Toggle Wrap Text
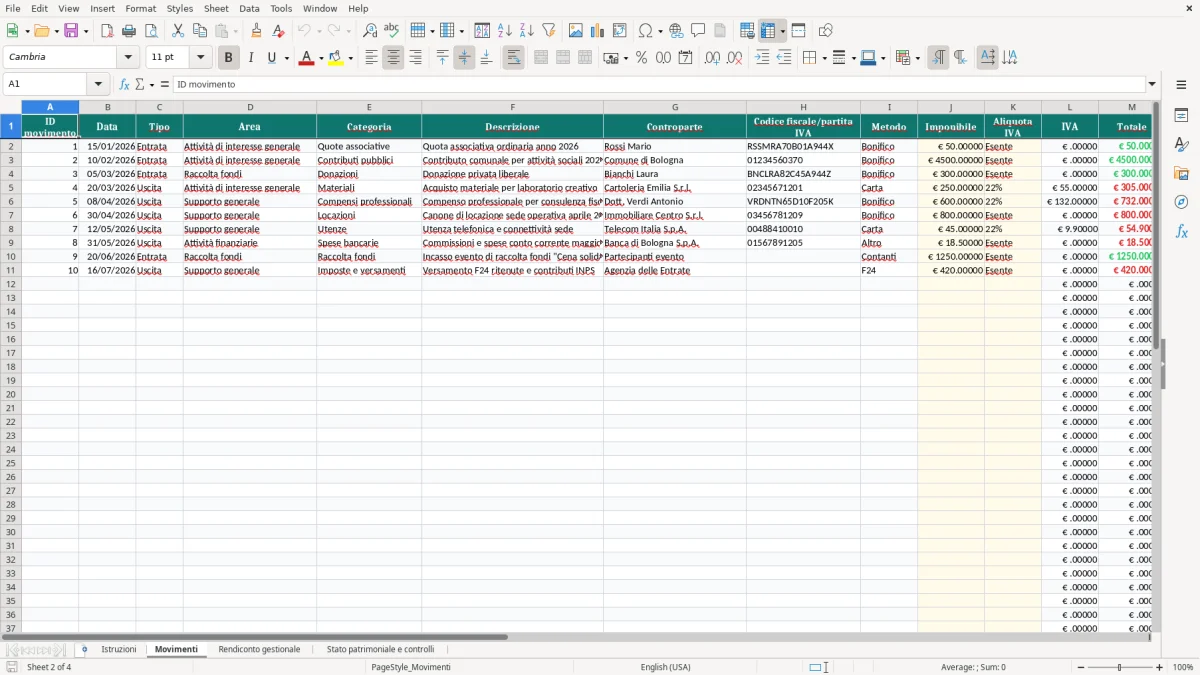 (x=513, y=58)
